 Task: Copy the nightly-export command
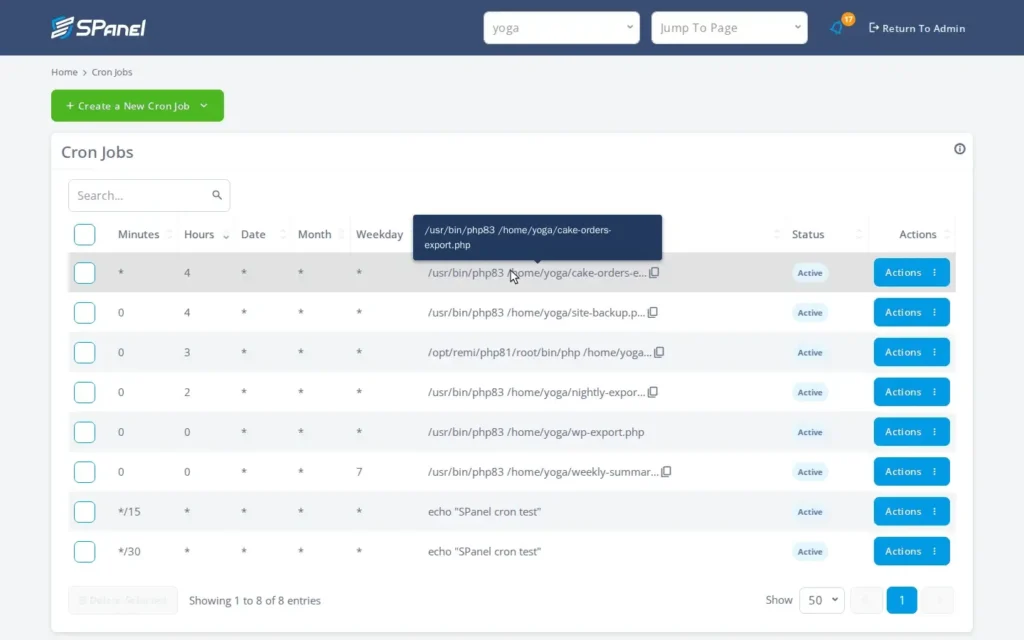[x=652, y=392]
